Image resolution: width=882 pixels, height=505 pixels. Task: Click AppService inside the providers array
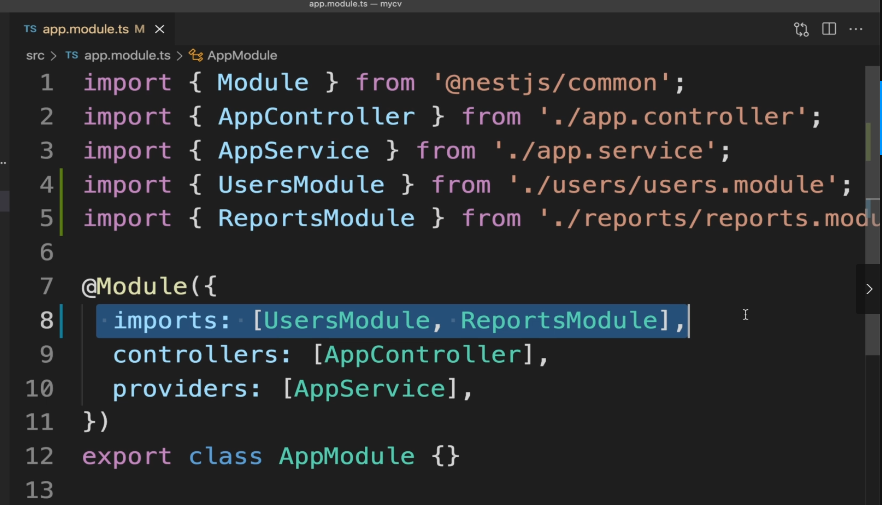pos(370,389)
